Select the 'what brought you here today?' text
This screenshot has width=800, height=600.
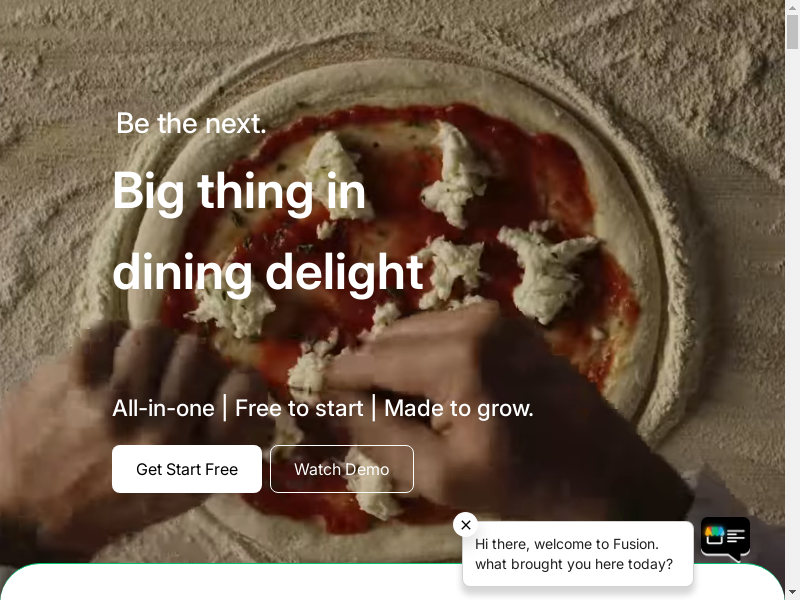coord(574,564)
